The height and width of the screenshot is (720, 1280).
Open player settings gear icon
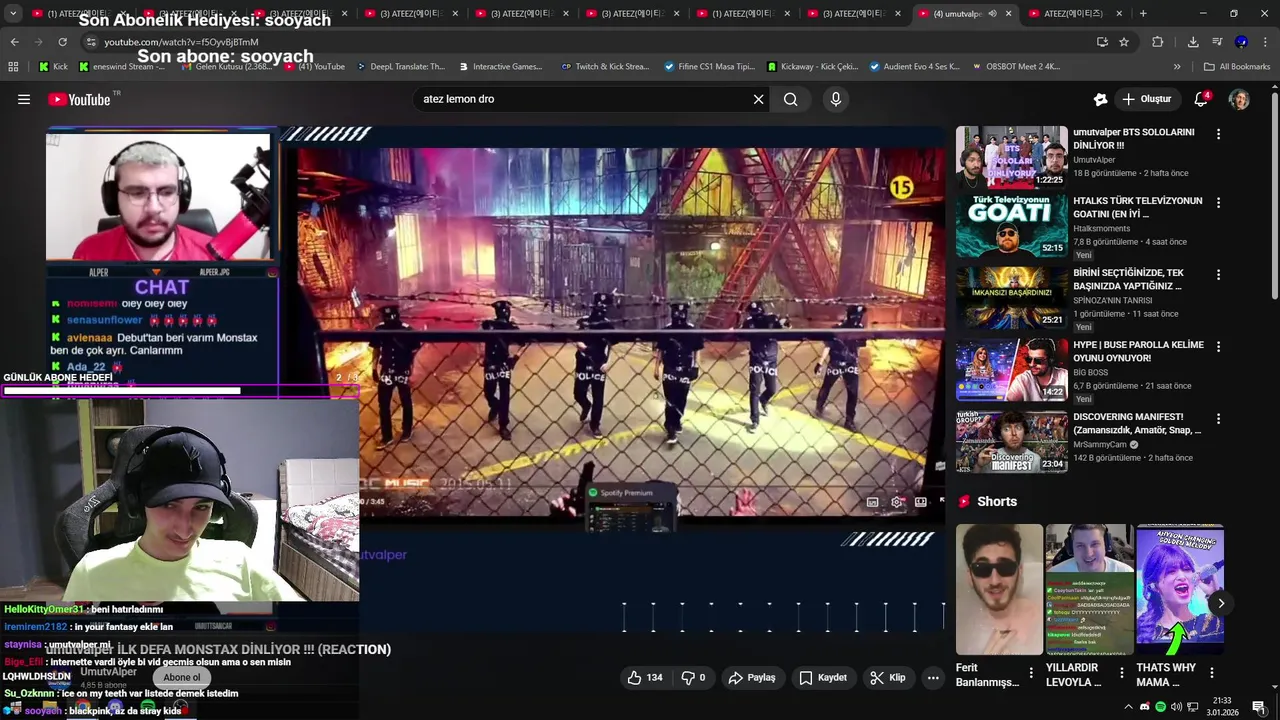click(897, 502)
